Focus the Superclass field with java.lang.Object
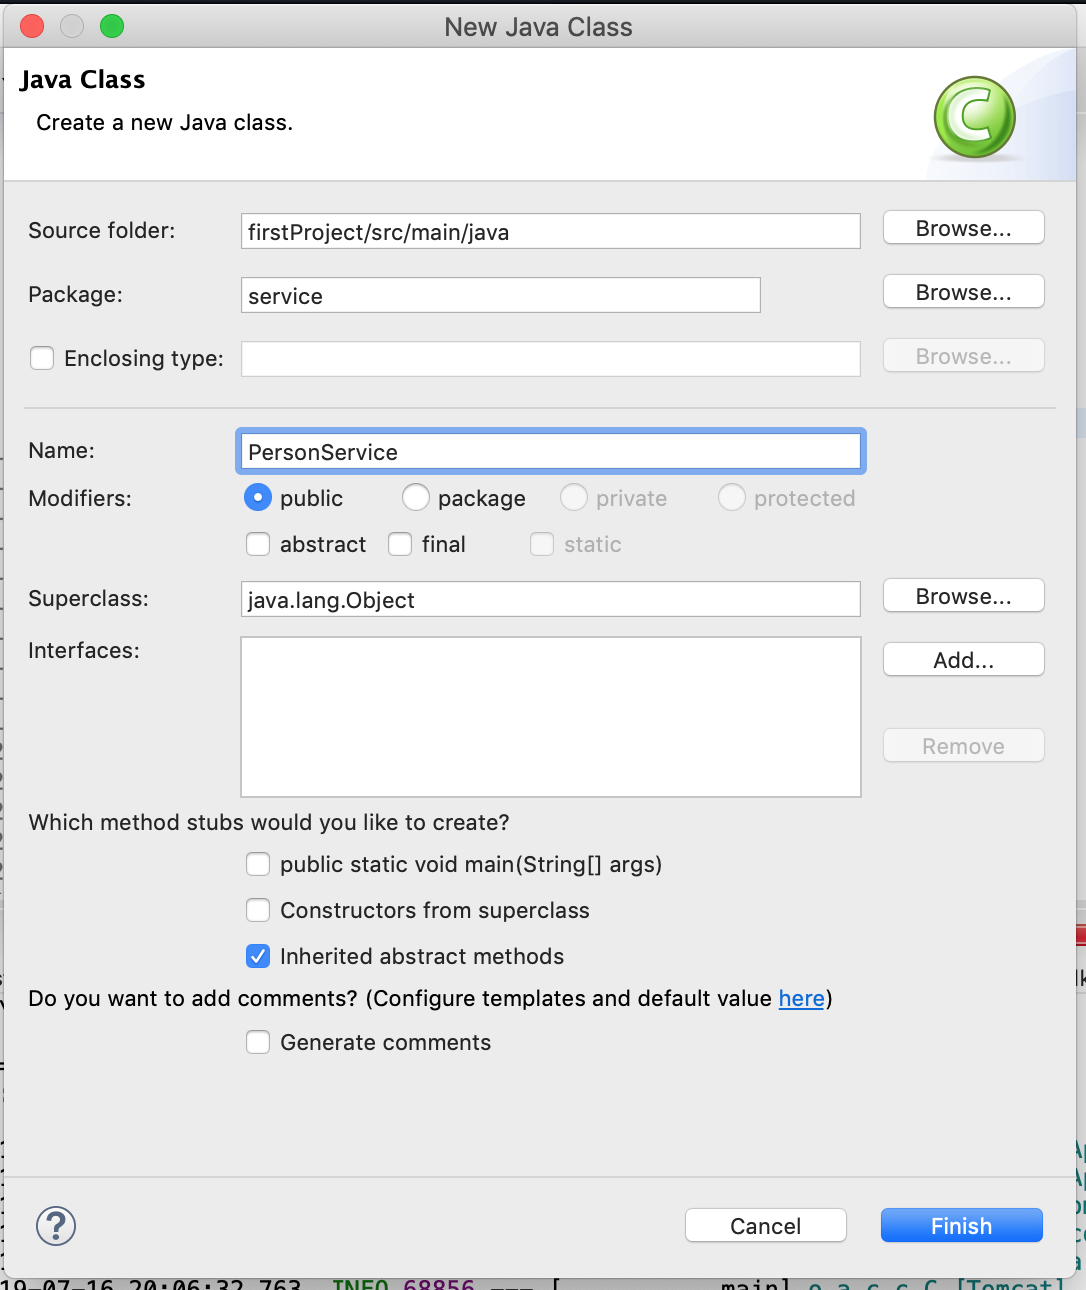The width and height of the screenshot is (1086, 1290). [x=551, y=599]
